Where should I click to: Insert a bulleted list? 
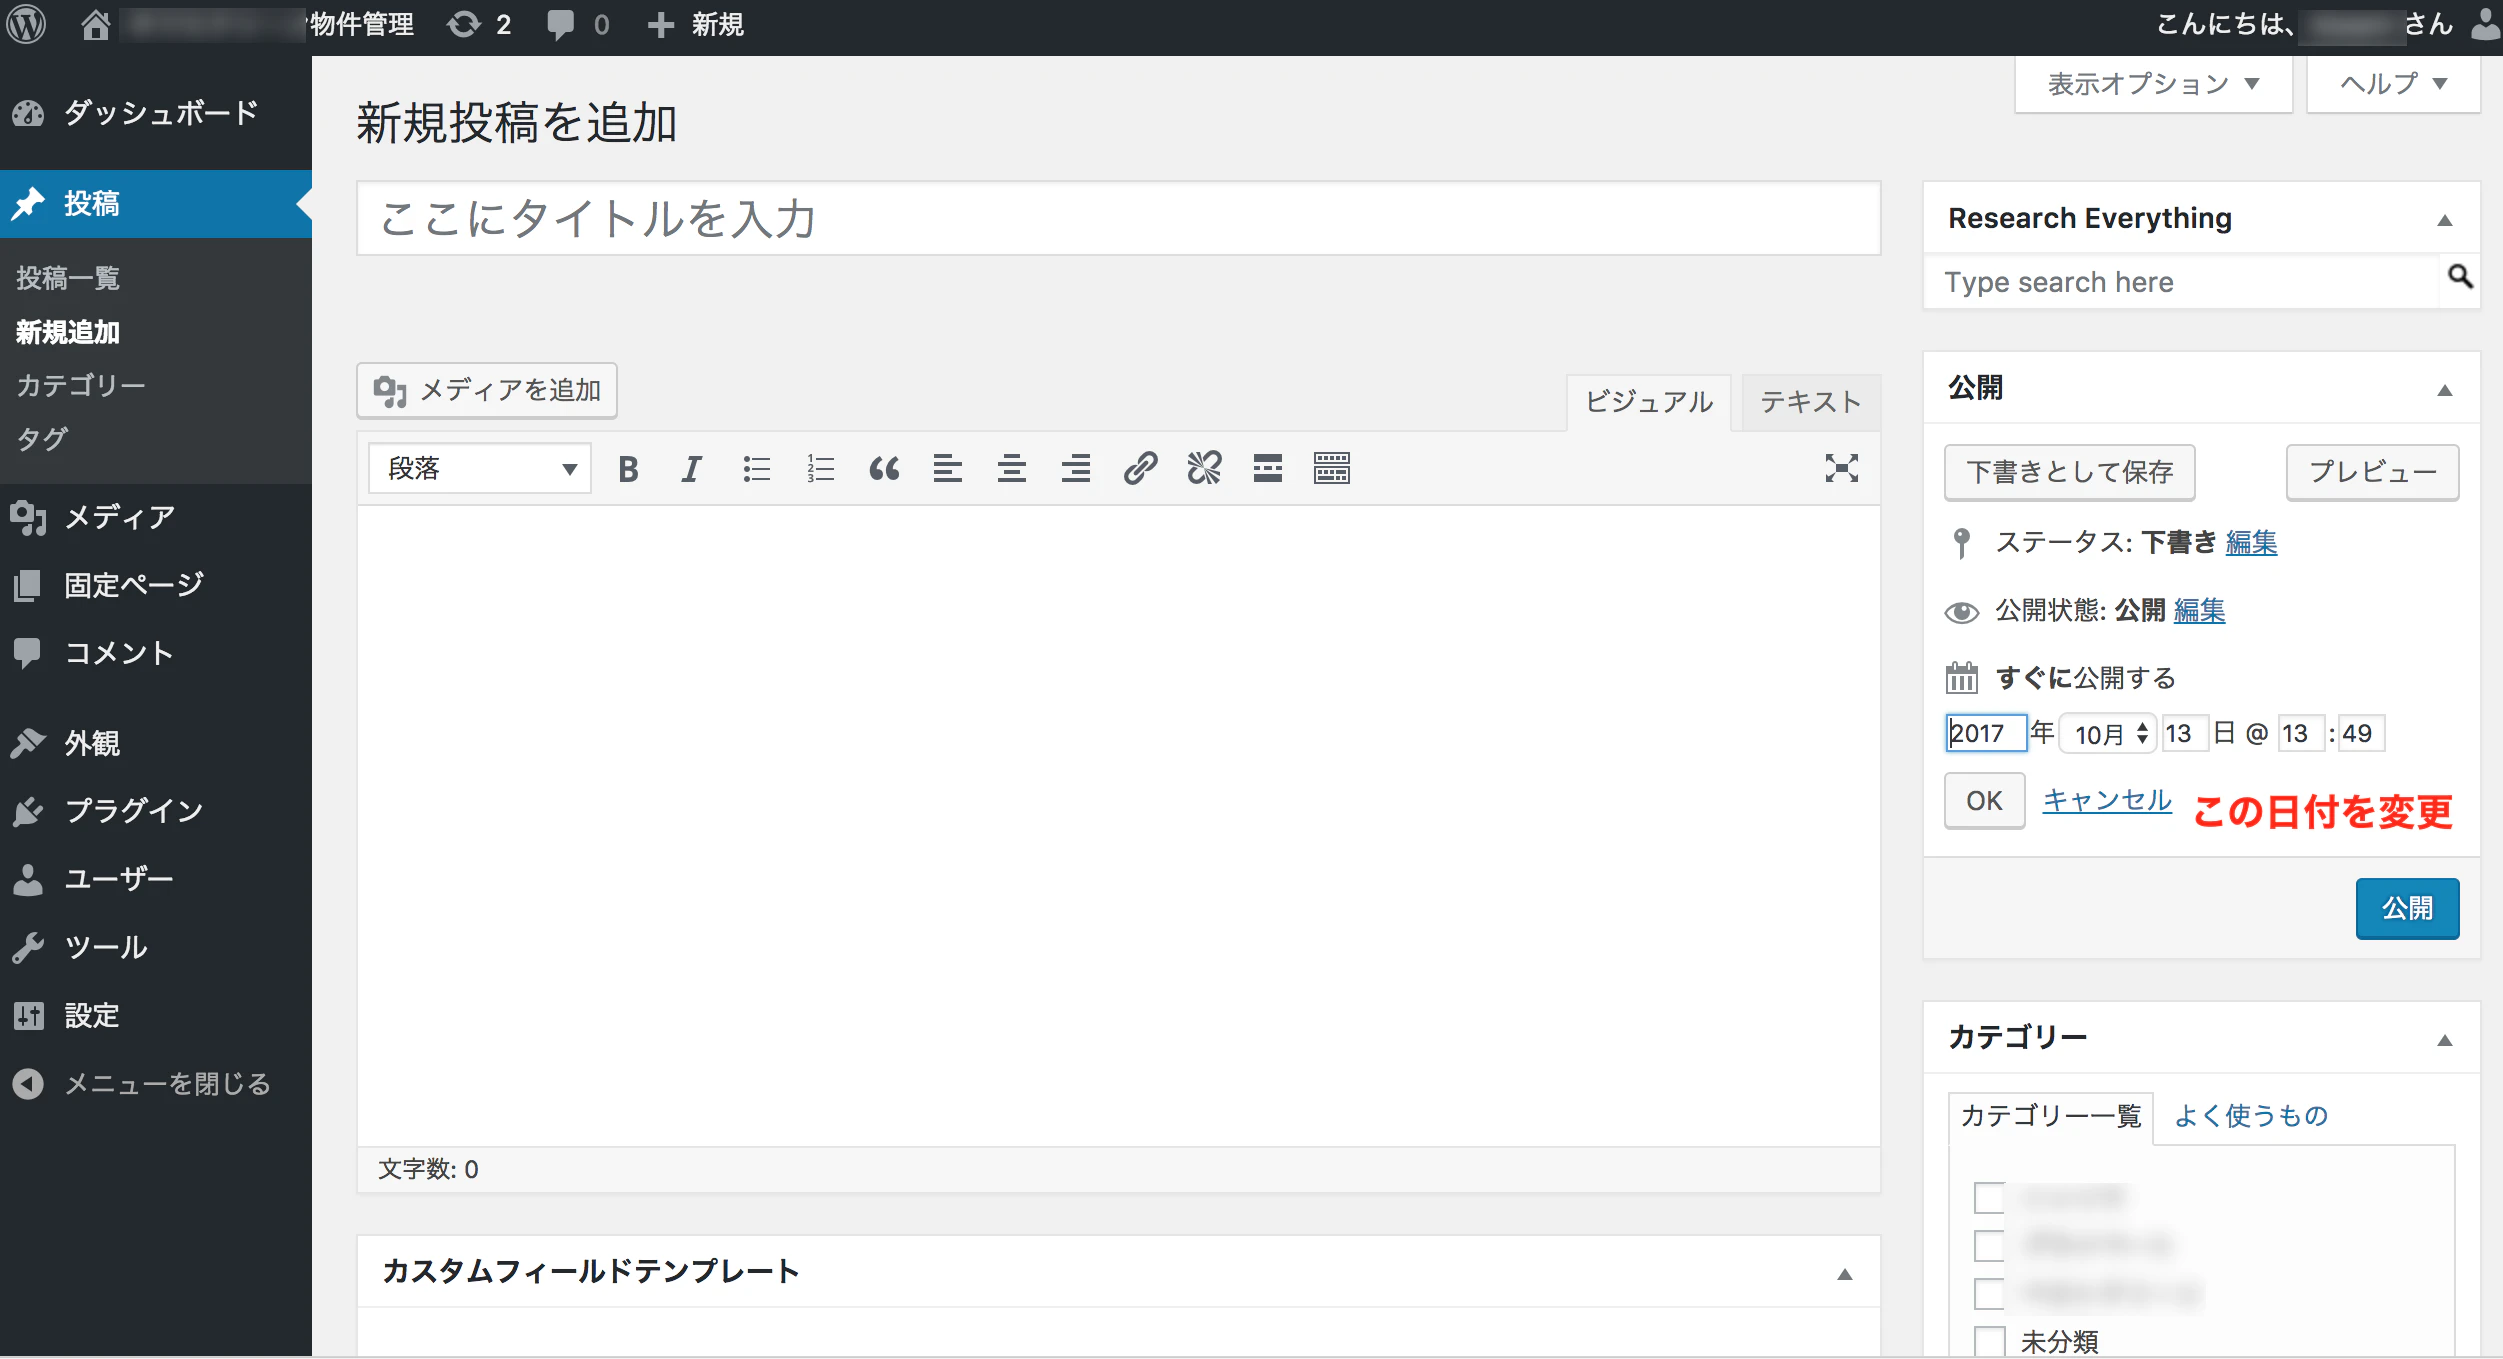click(756, 468)
